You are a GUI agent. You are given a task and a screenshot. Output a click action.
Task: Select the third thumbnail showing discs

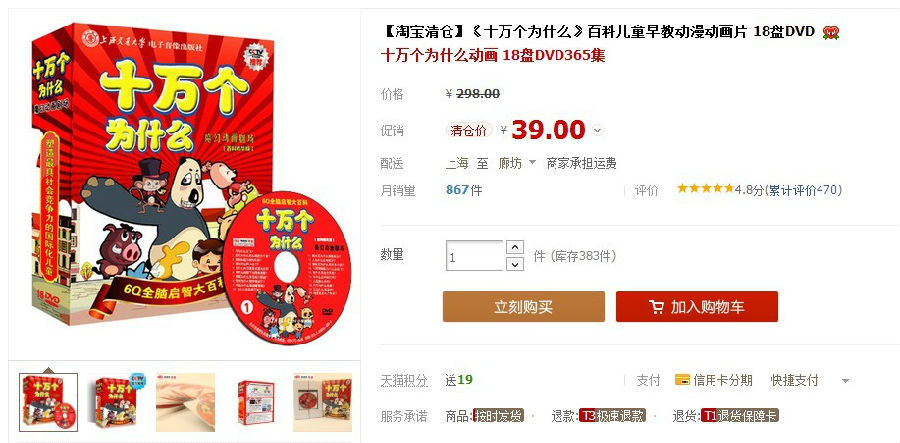pyautogui.click(x=185, y=402)
